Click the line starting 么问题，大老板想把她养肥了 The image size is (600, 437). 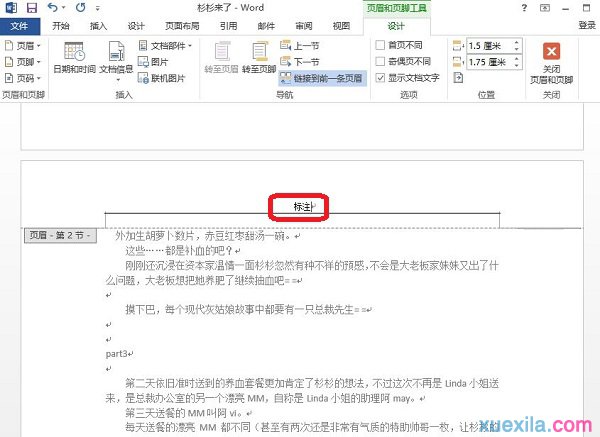pos(204,280)
